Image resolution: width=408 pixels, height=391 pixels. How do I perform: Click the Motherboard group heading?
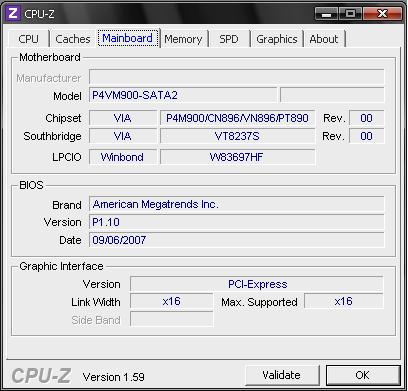click(50, 57)
